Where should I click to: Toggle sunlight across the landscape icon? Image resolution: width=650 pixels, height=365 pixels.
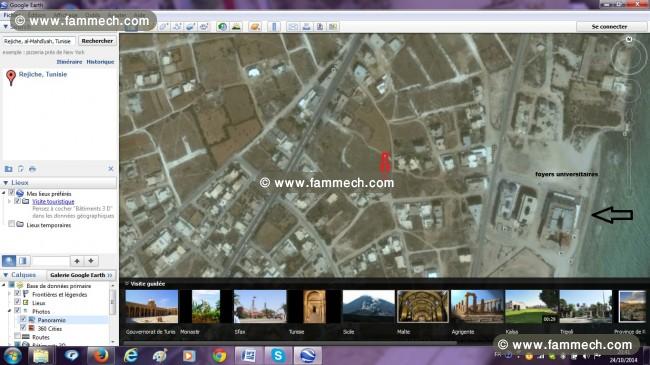click(x=236, y=27)
